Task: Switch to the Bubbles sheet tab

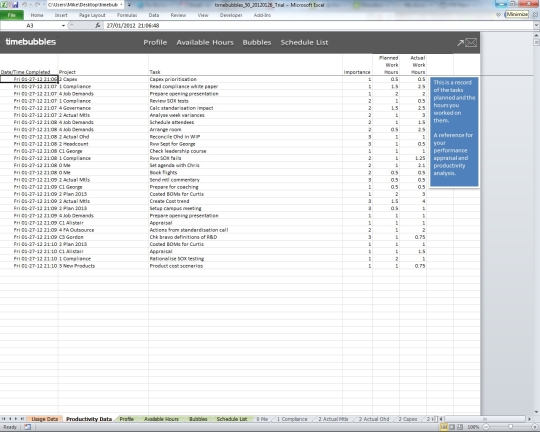Action: [x=198, y=419]
